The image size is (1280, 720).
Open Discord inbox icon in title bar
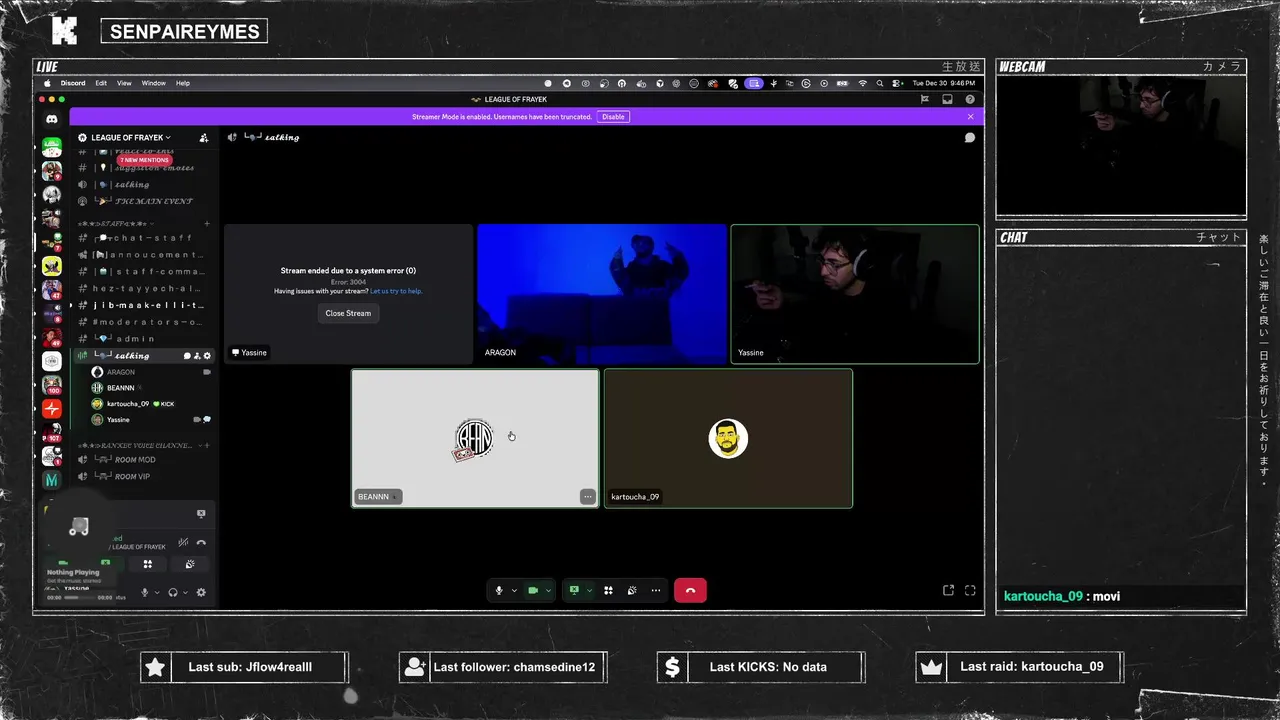coord(947,99)
